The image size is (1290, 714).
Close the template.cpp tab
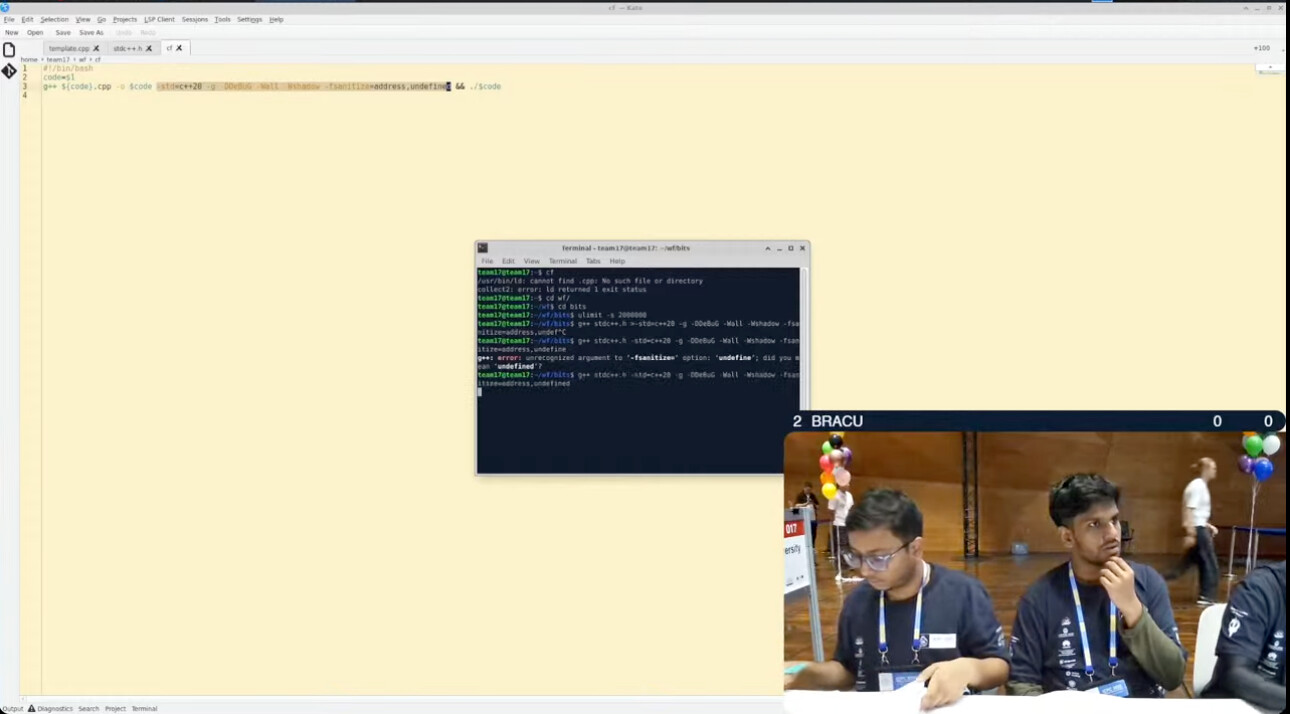click(x=97, y=48)
